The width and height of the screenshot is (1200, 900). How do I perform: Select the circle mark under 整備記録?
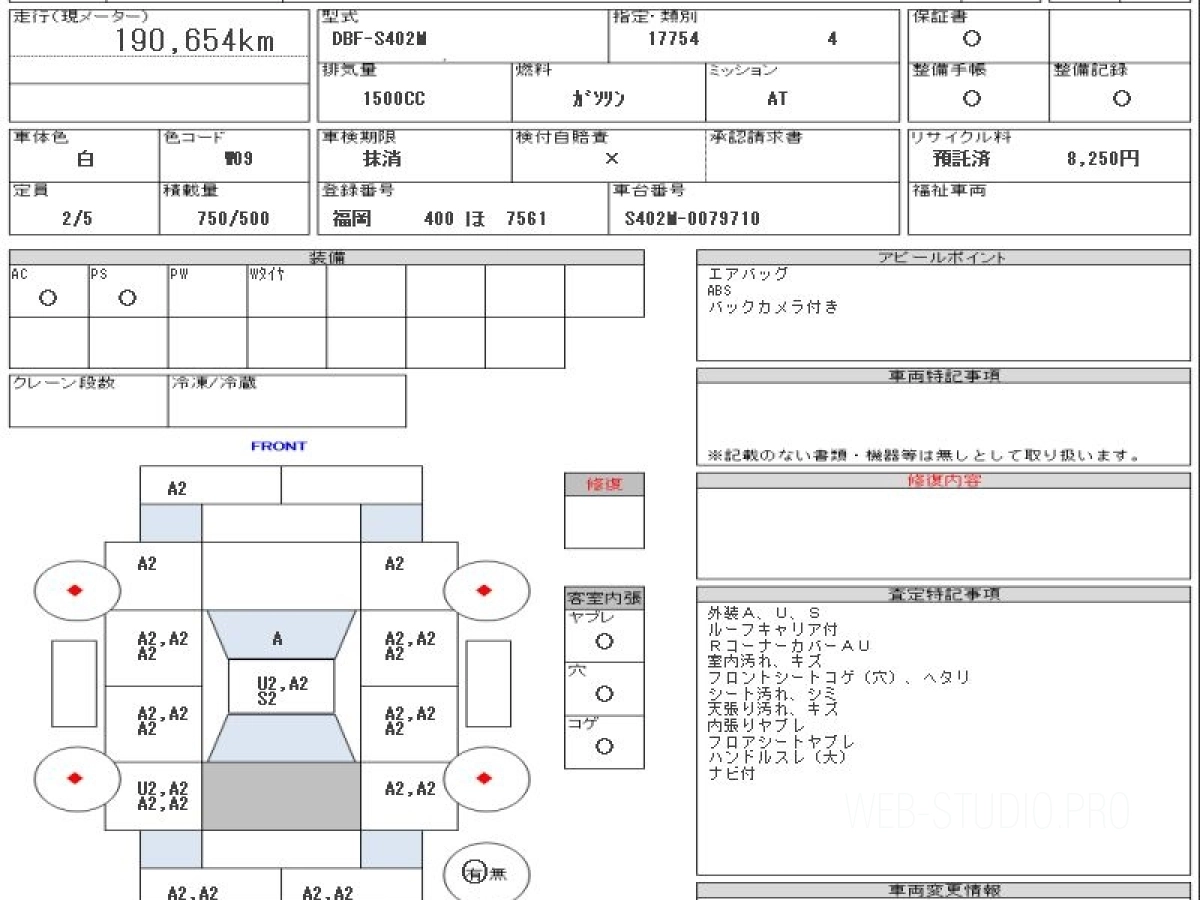[x=1122, y=98]
